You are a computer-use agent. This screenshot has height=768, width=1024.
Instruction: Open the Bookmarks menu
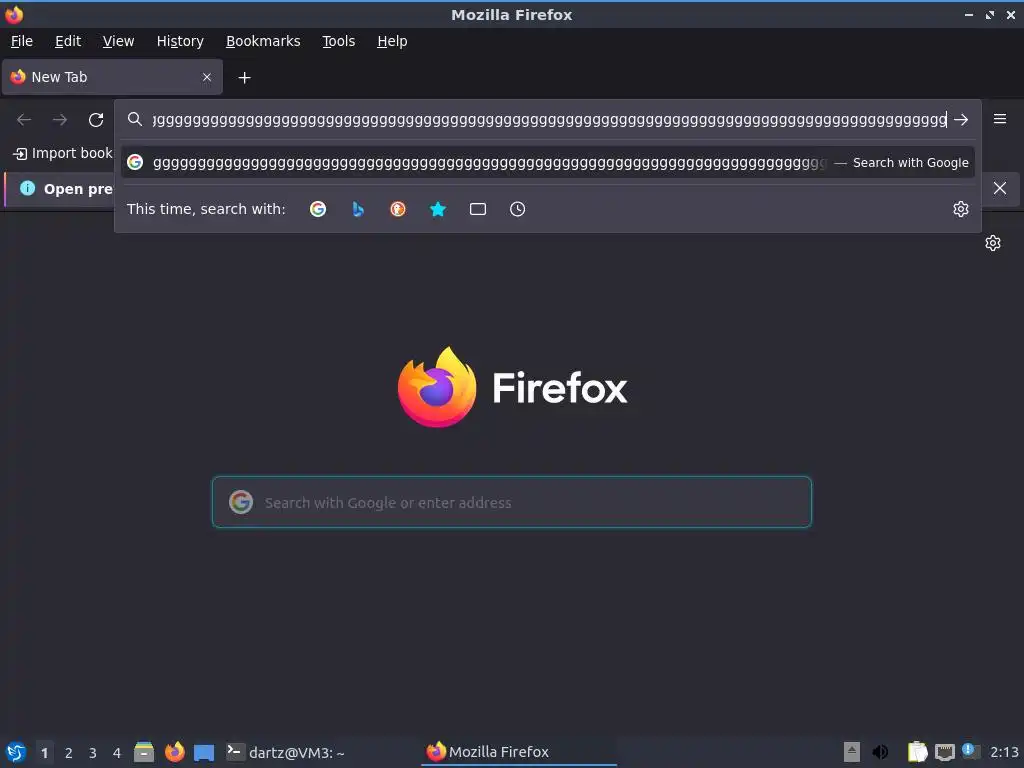pos(263,41)
